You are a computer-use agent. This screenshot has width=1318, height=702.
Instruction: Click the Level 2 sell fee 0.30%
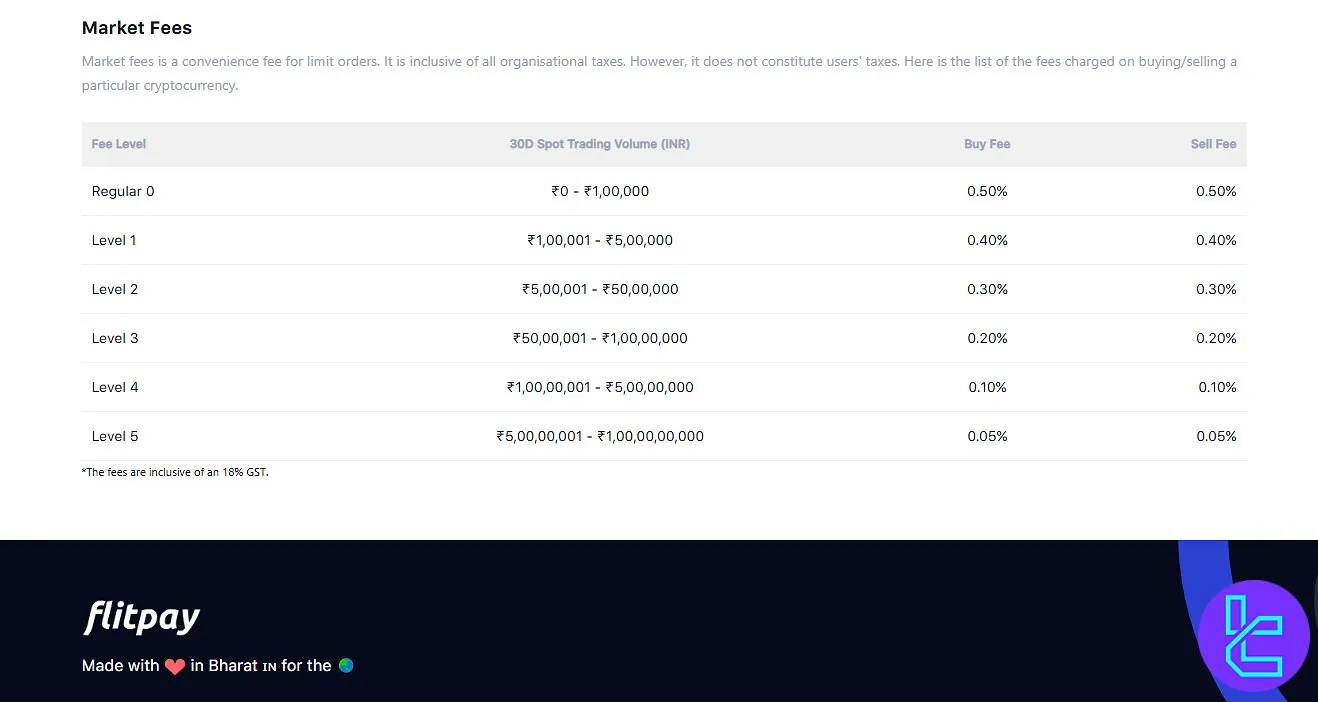1216,289
